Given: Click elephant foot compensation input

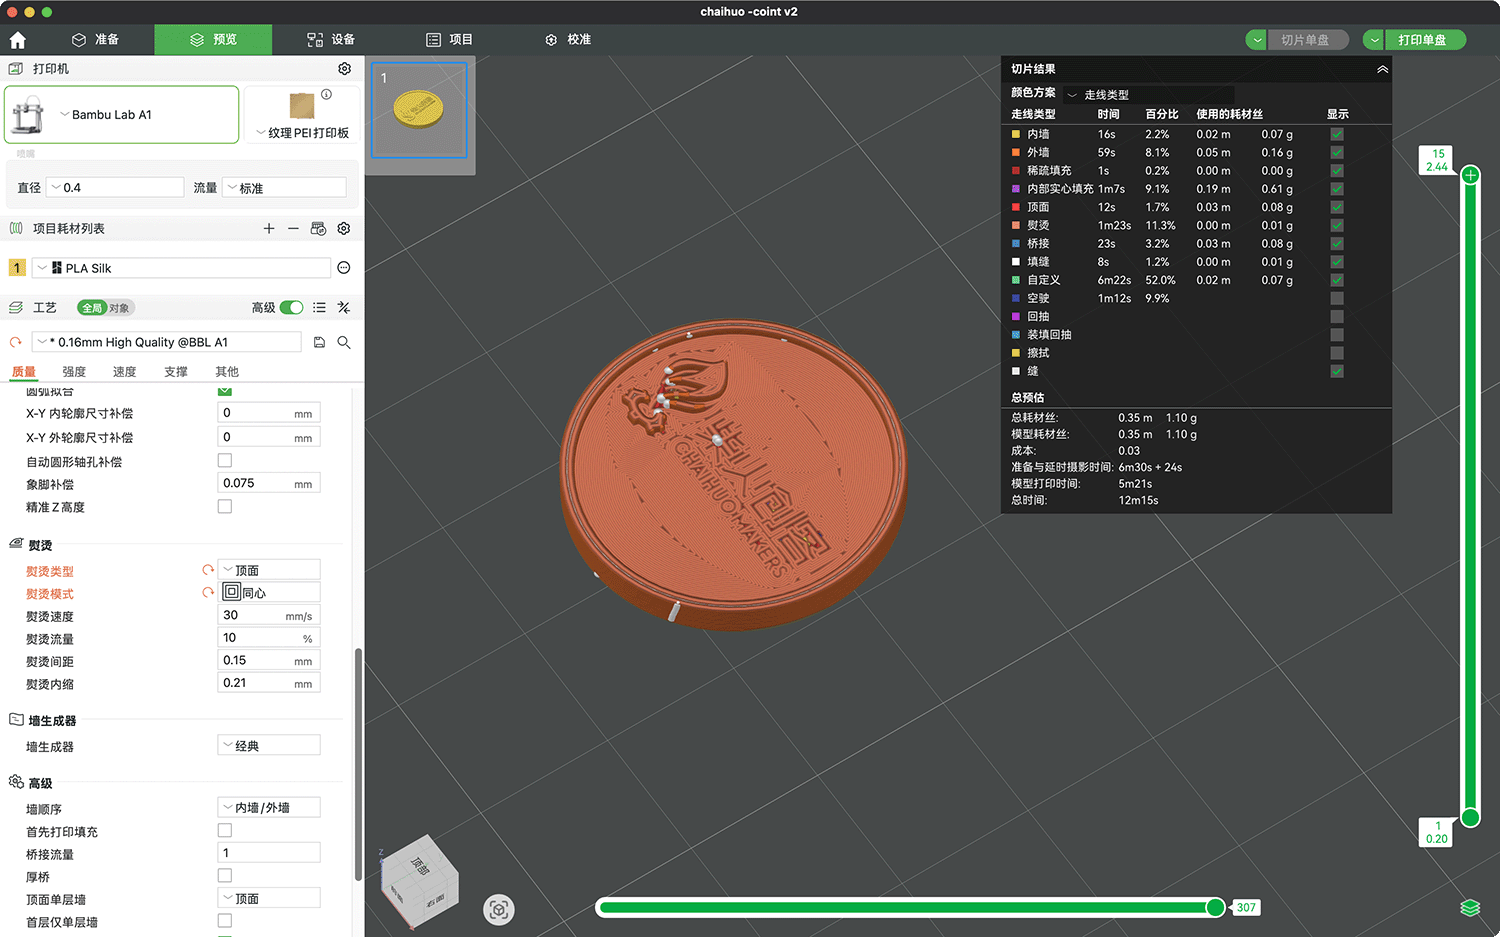Looking at the screenshot, I should pyautogui.click(x=269, y=483).
